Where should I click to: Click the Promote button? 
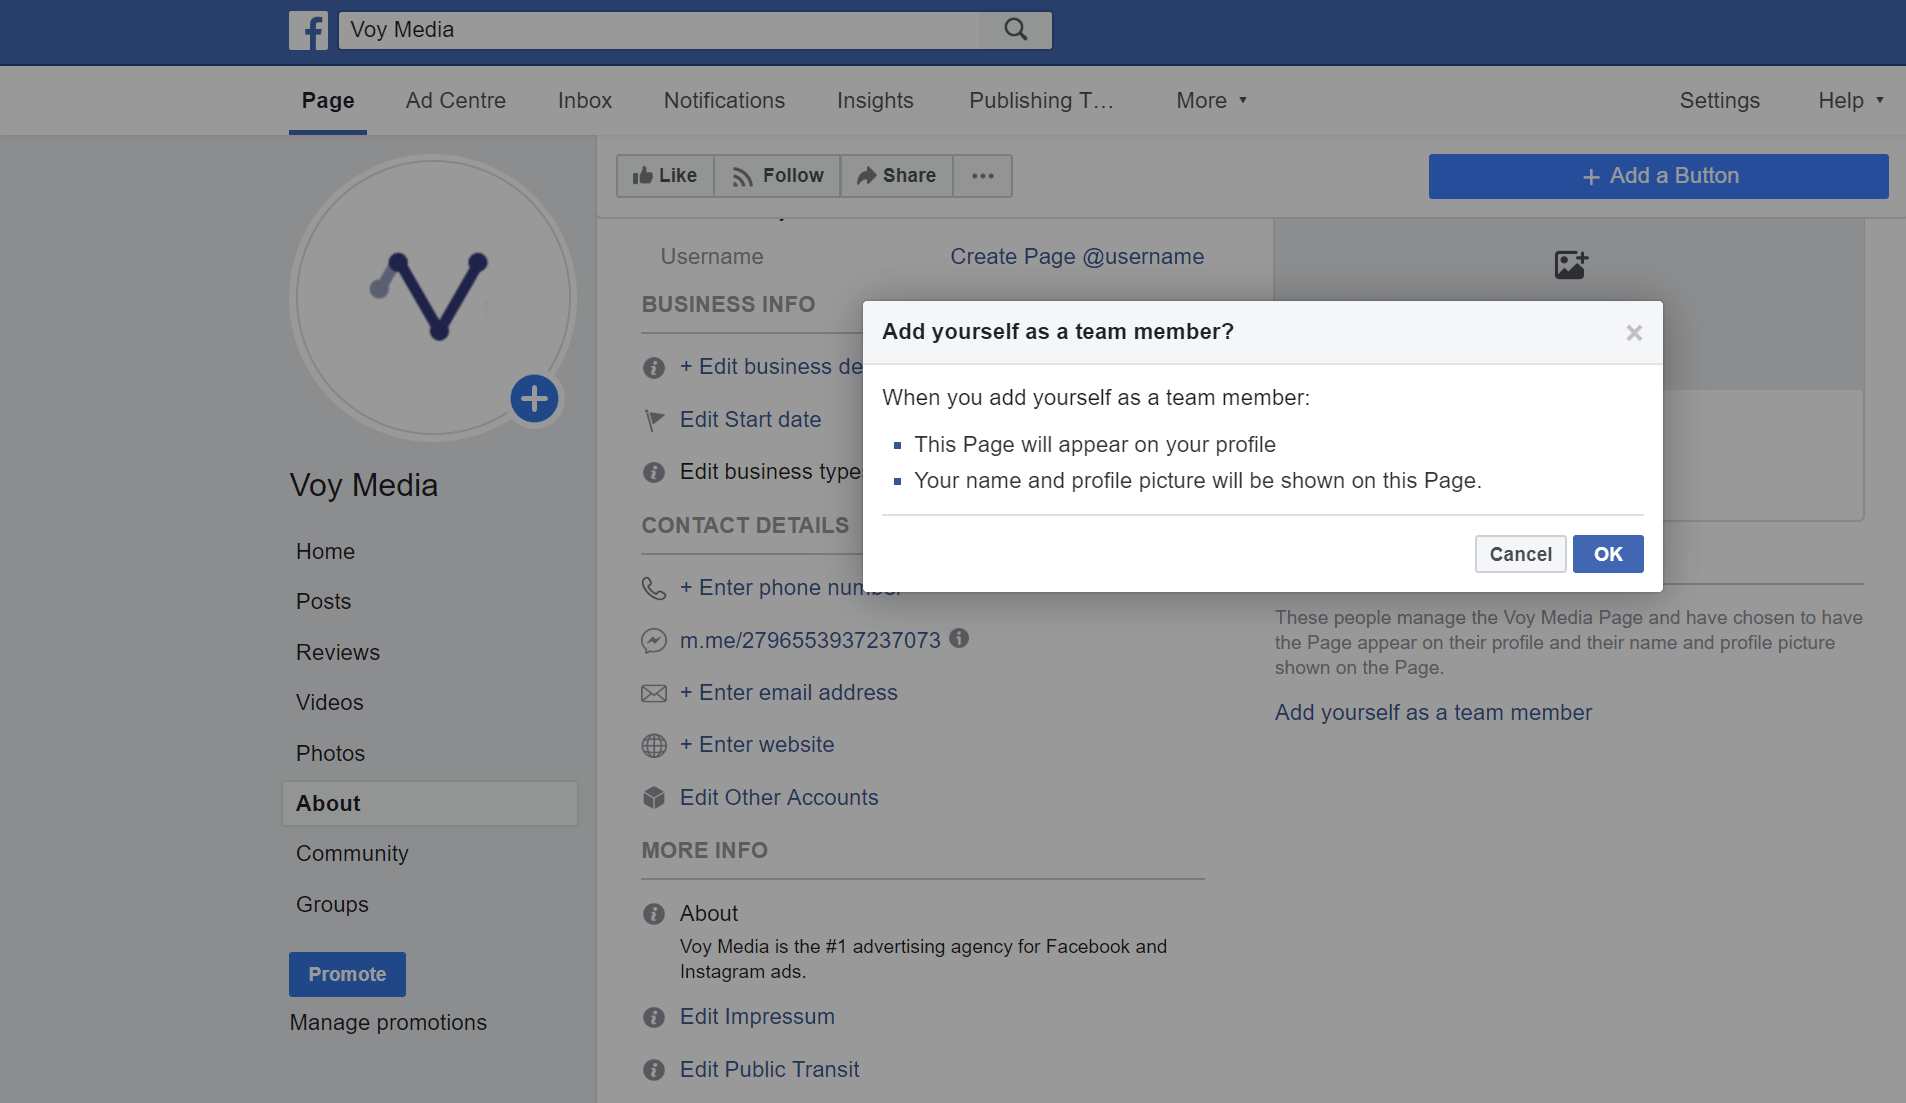(347, 974)
